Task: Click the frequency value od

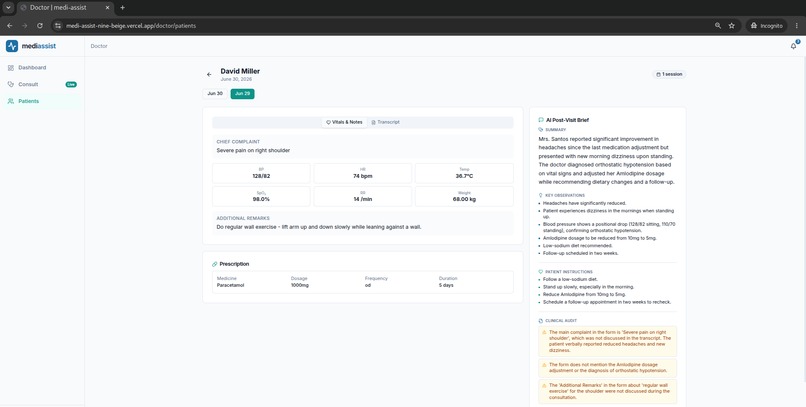Action: click(x=368, y=285)
